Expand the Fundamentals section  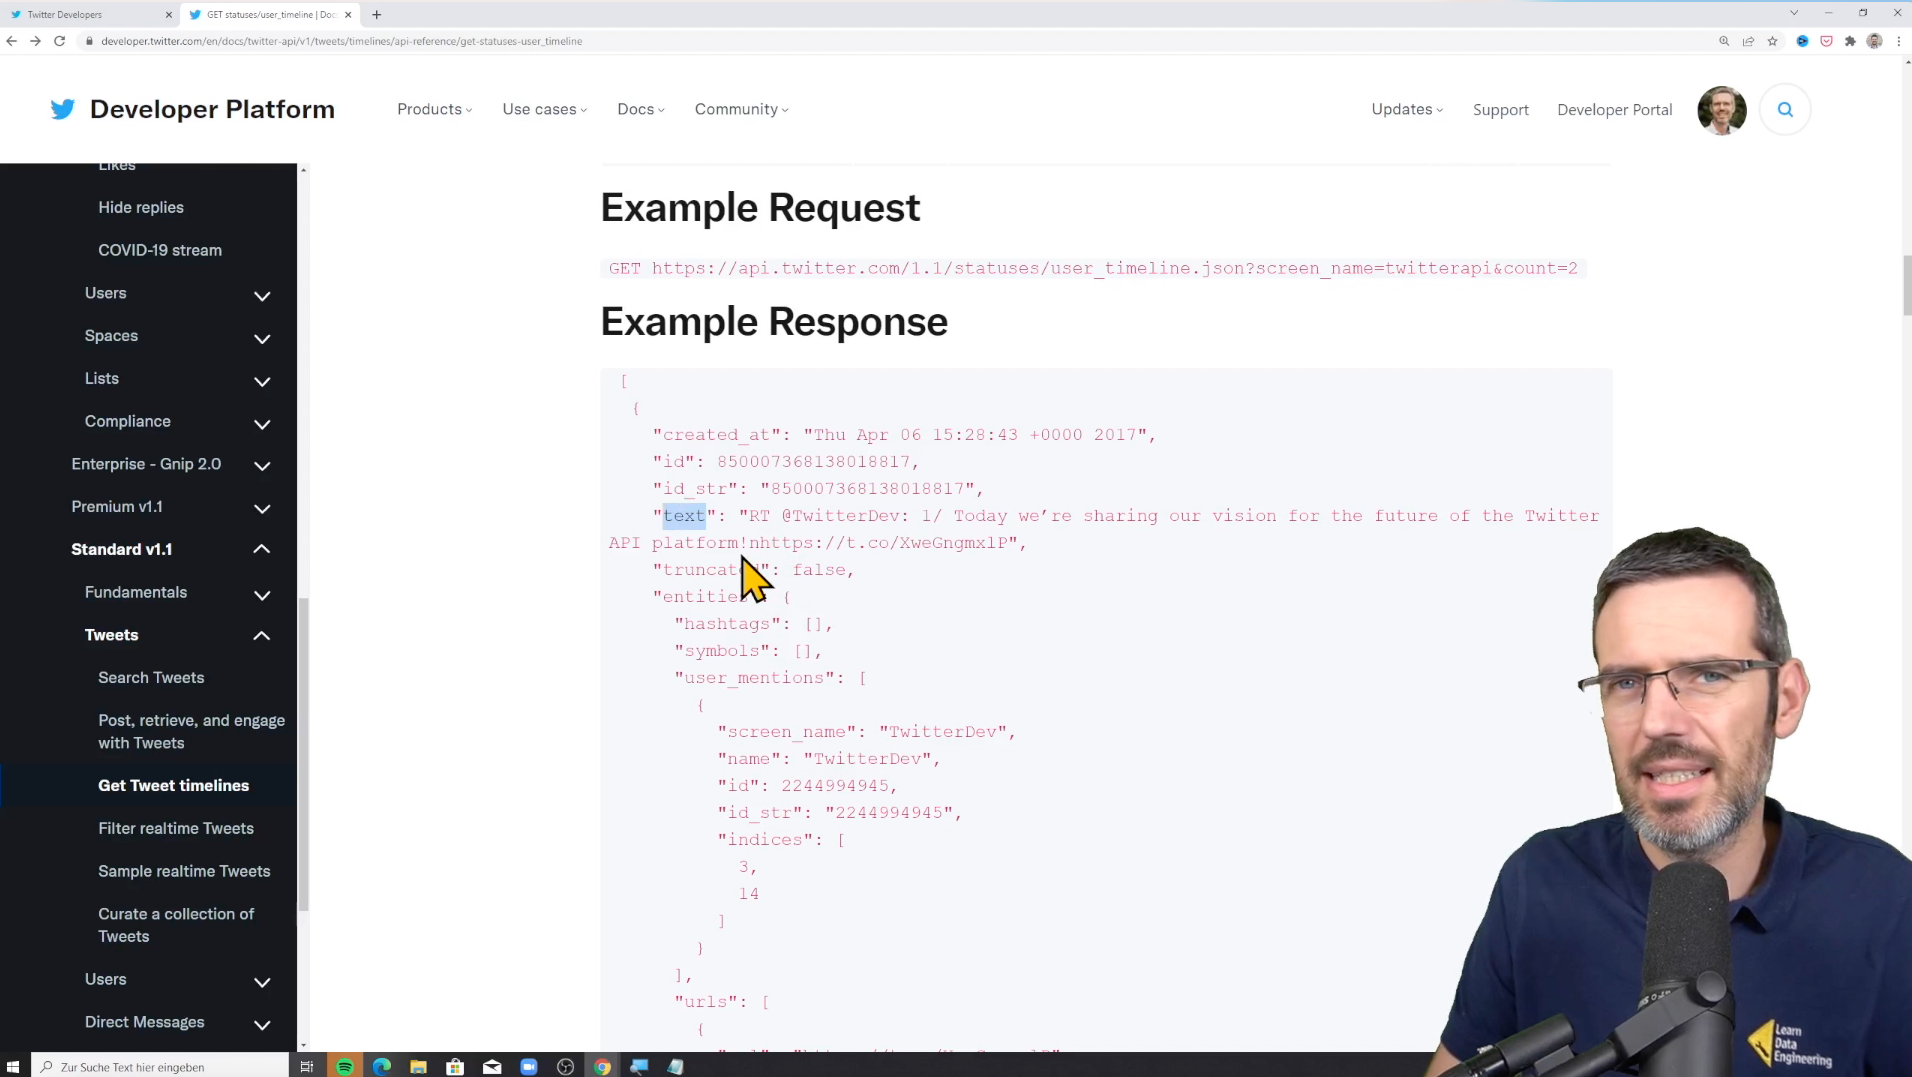(262, 595)
